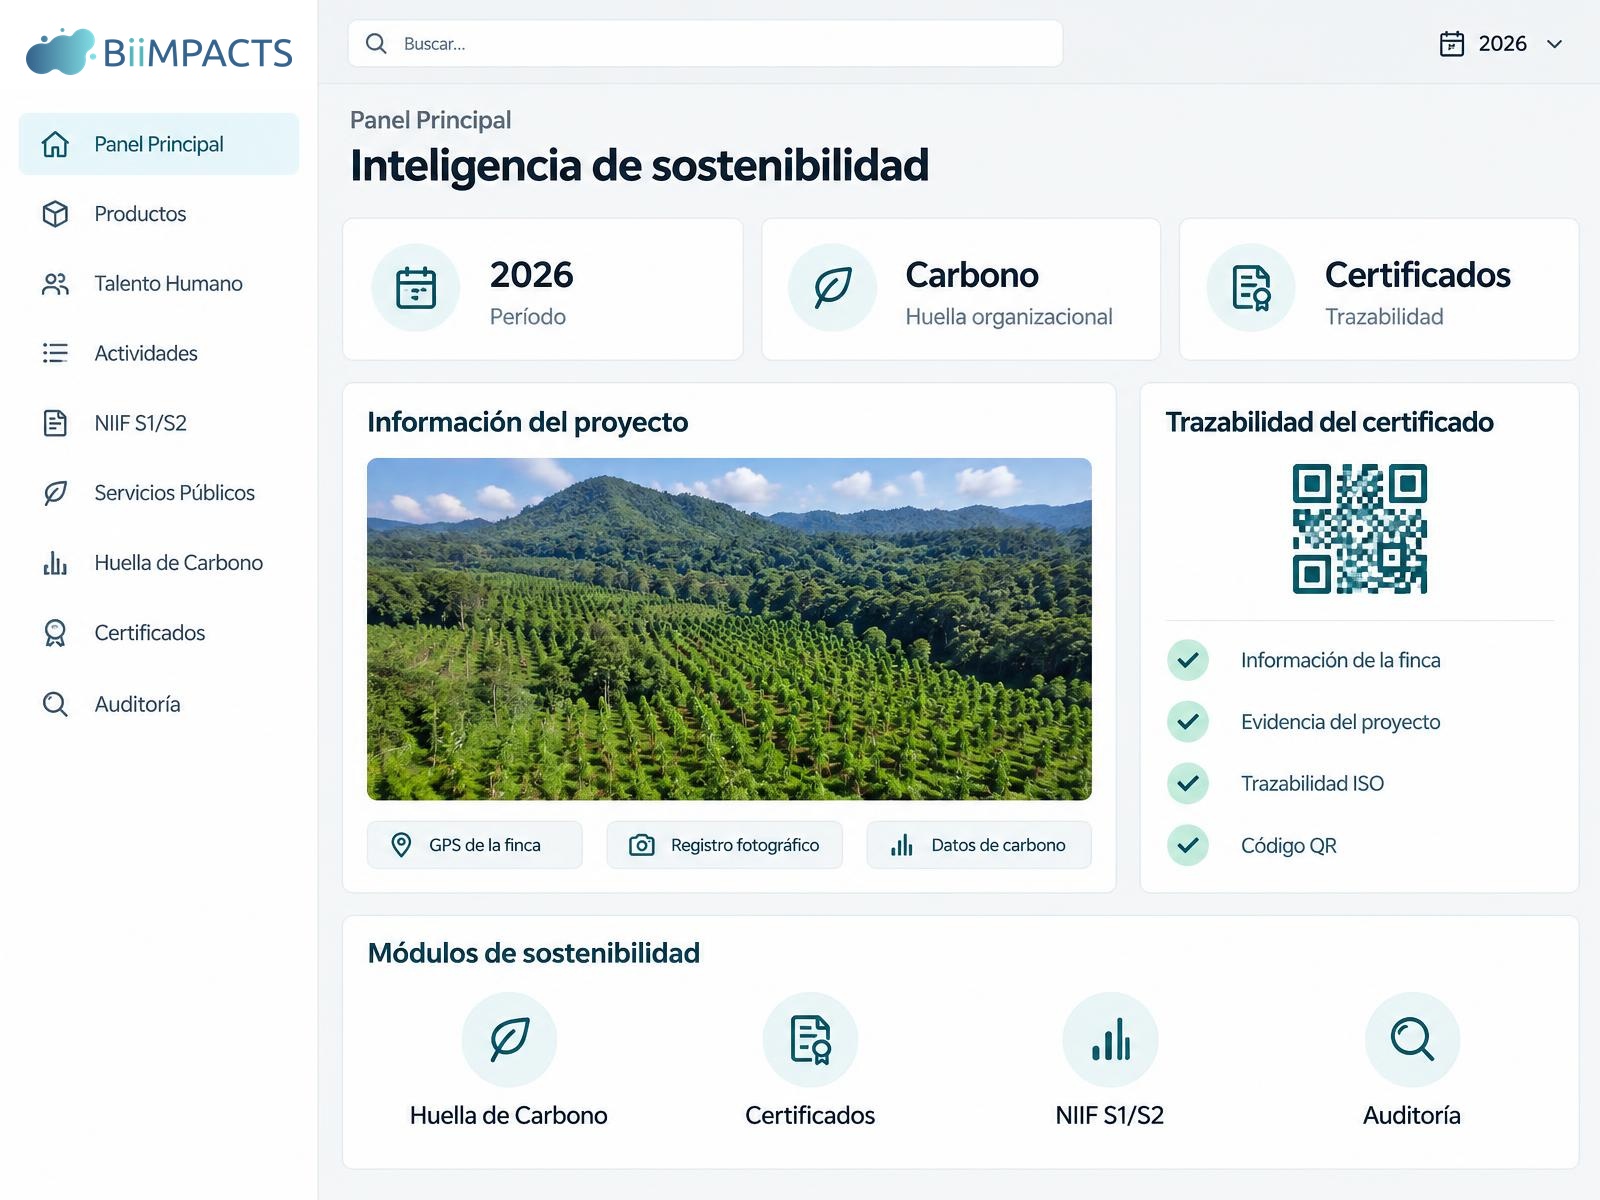Click the Datos de carbono button
The height and width of the screenshot is (1200, 1600).
pyautogui.click(x=979, y=845)
